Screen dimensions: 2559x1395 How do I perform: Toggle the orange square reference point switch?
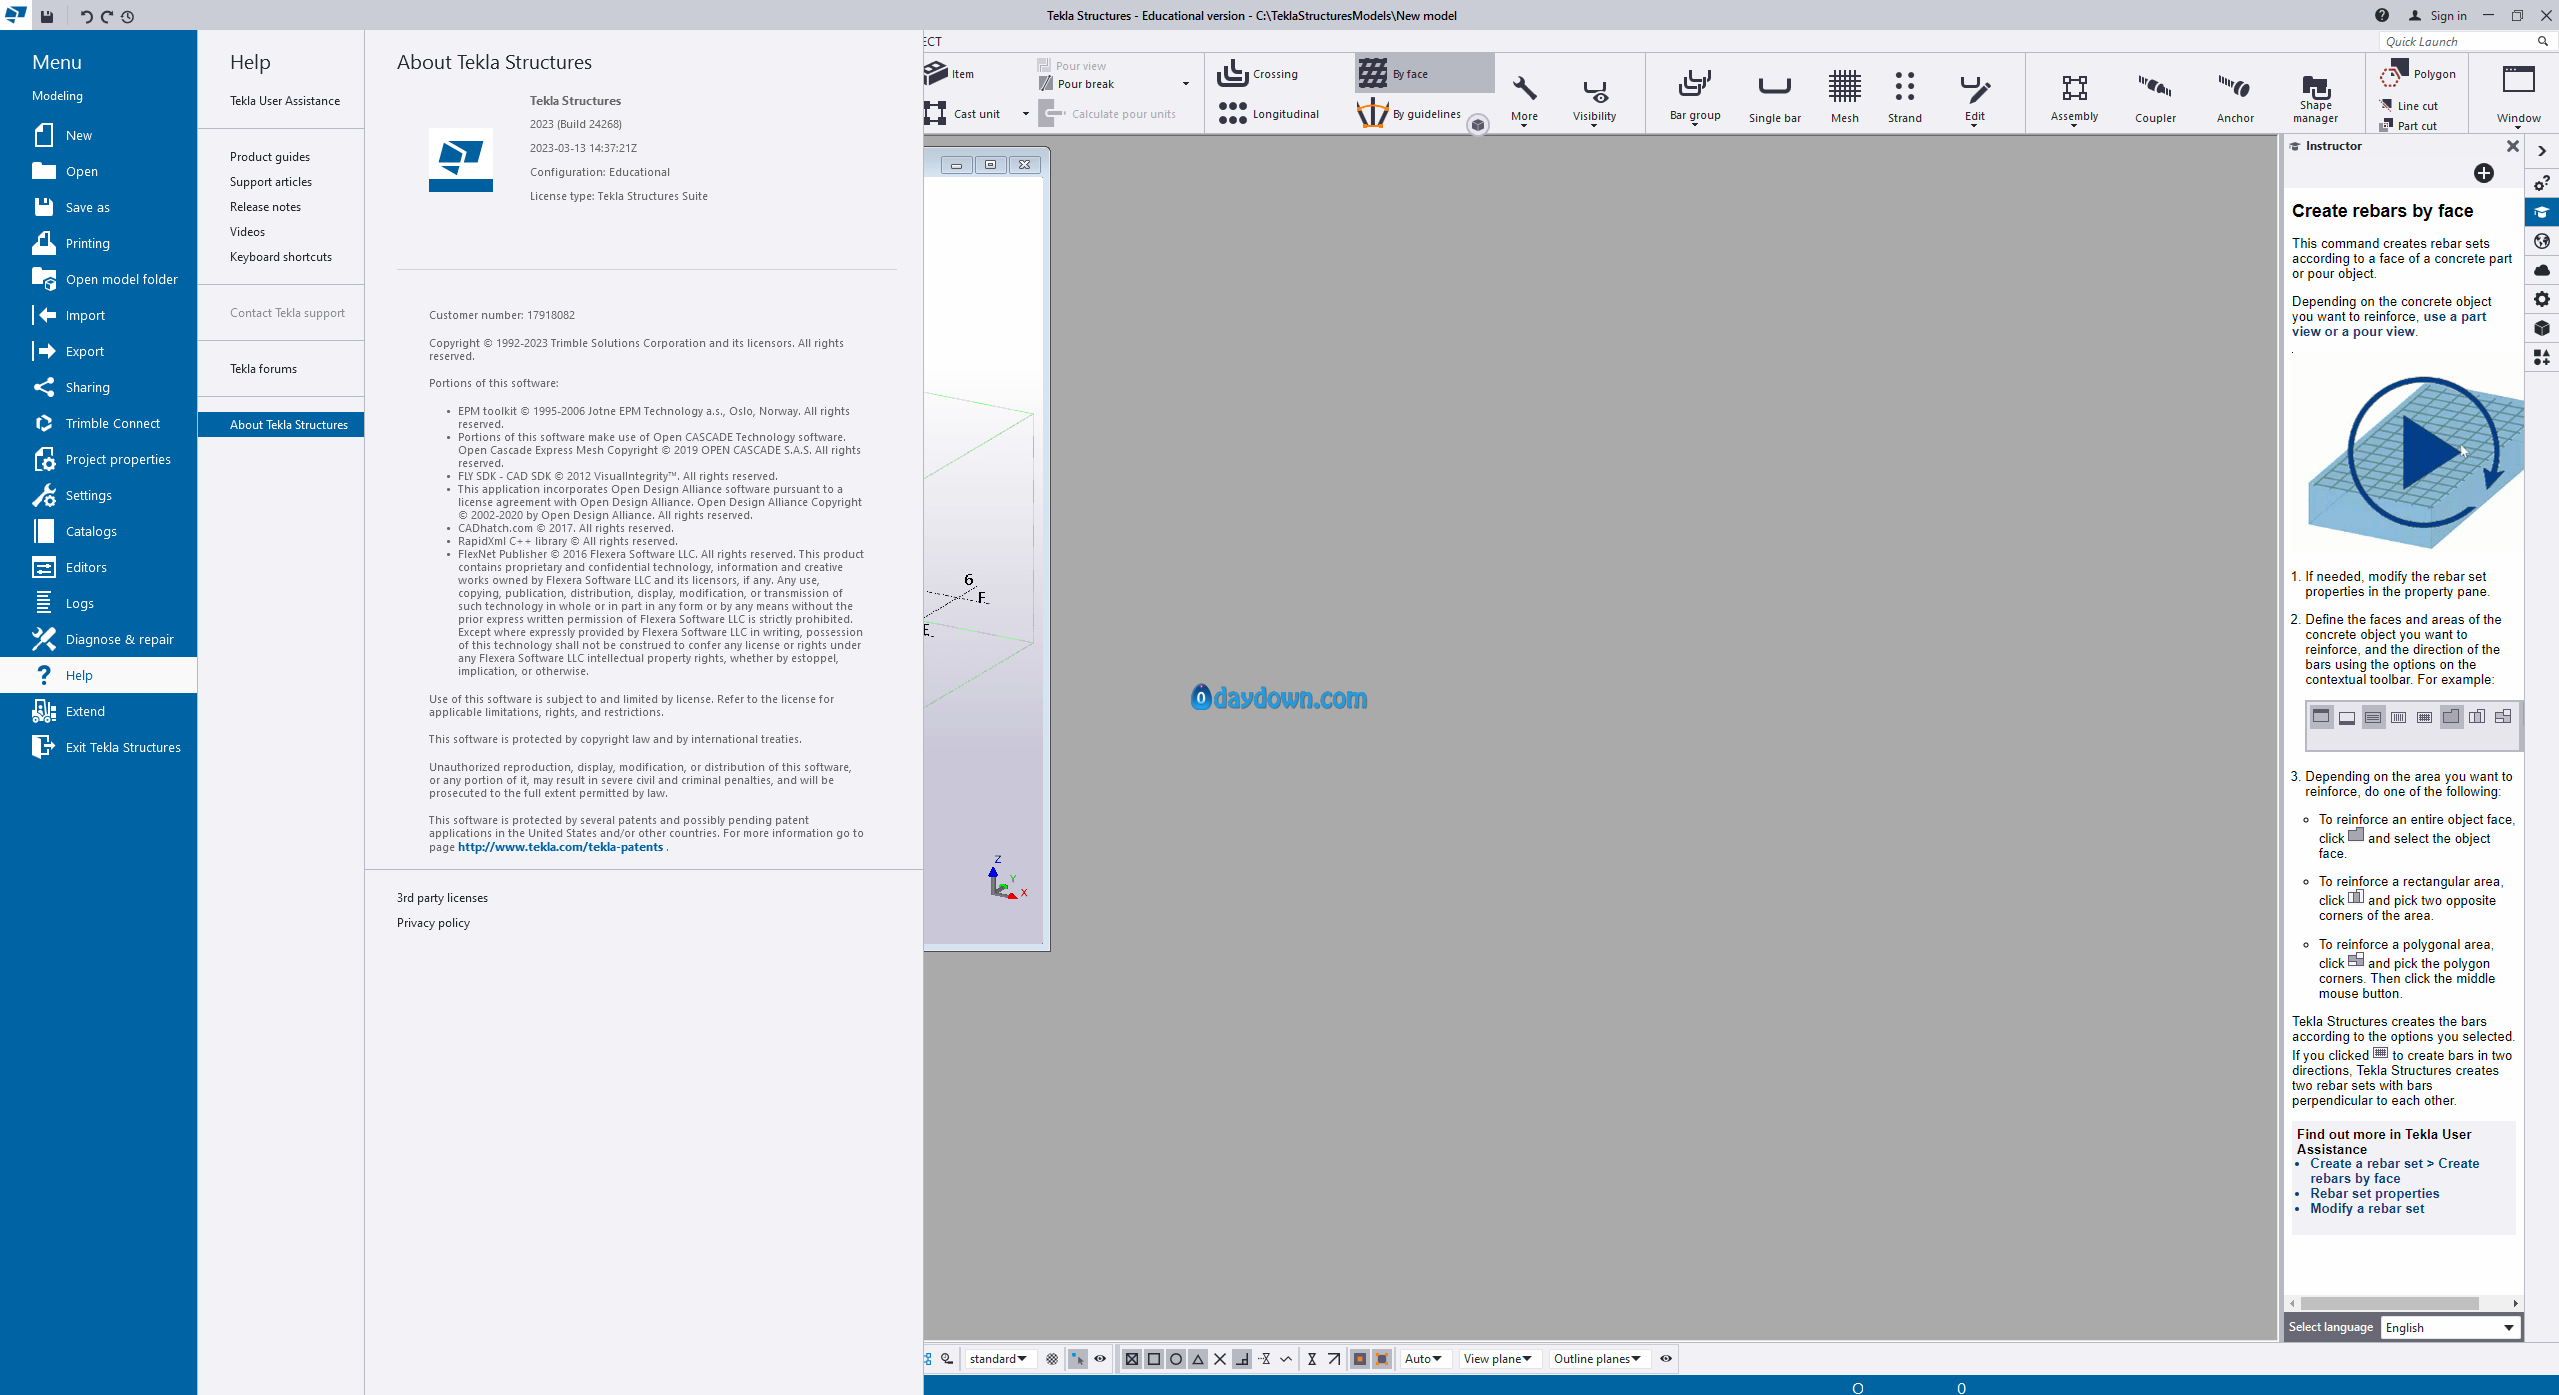tap(1360, 1359)
